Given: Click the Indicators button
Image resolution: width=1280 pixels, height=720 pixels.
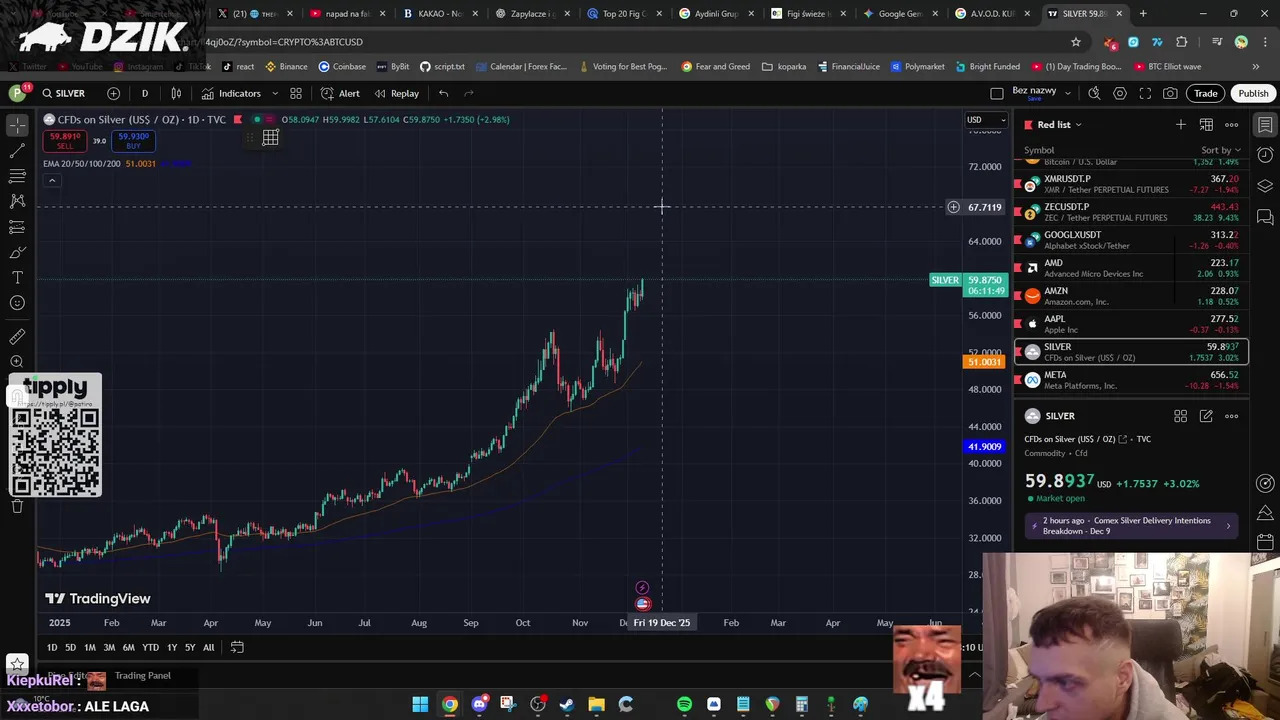Looking at the screenshot, I should pyautogui.click(x=231, y=93).
